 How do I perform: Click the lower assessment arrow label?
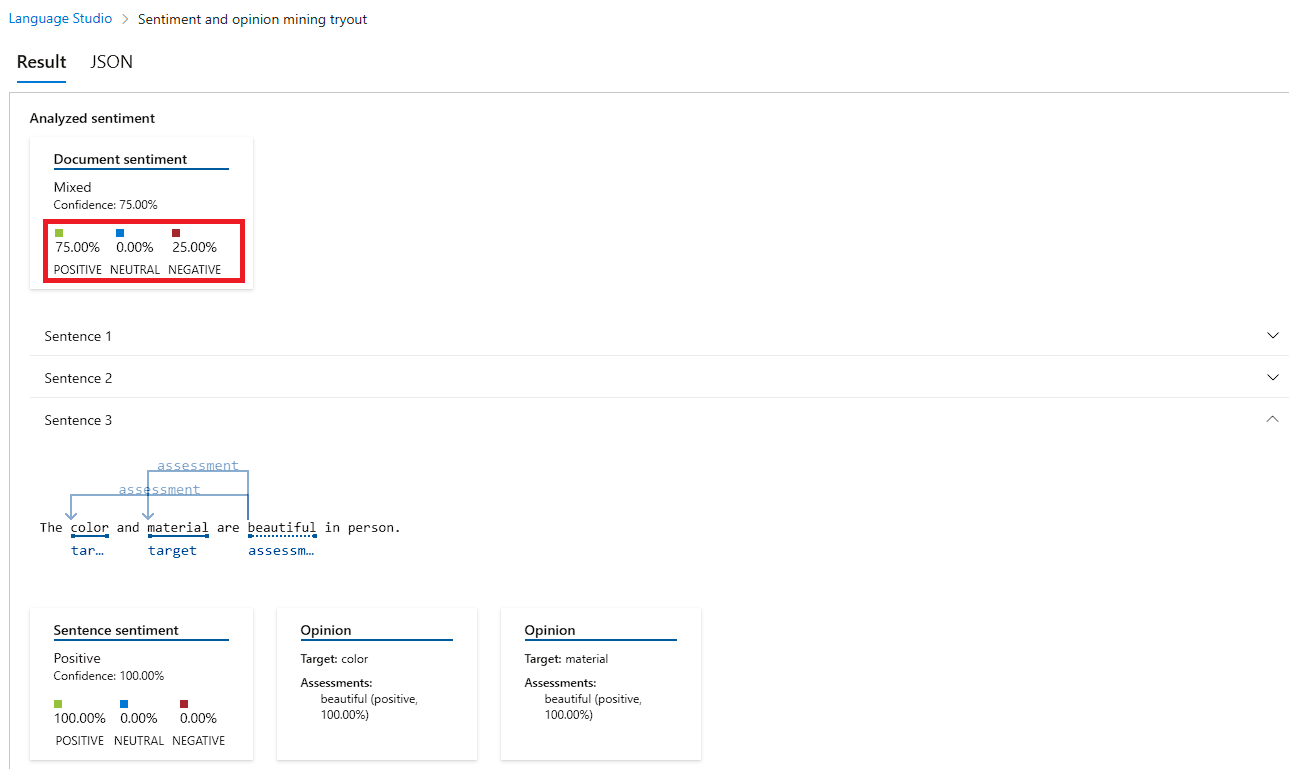pos(160,489)
